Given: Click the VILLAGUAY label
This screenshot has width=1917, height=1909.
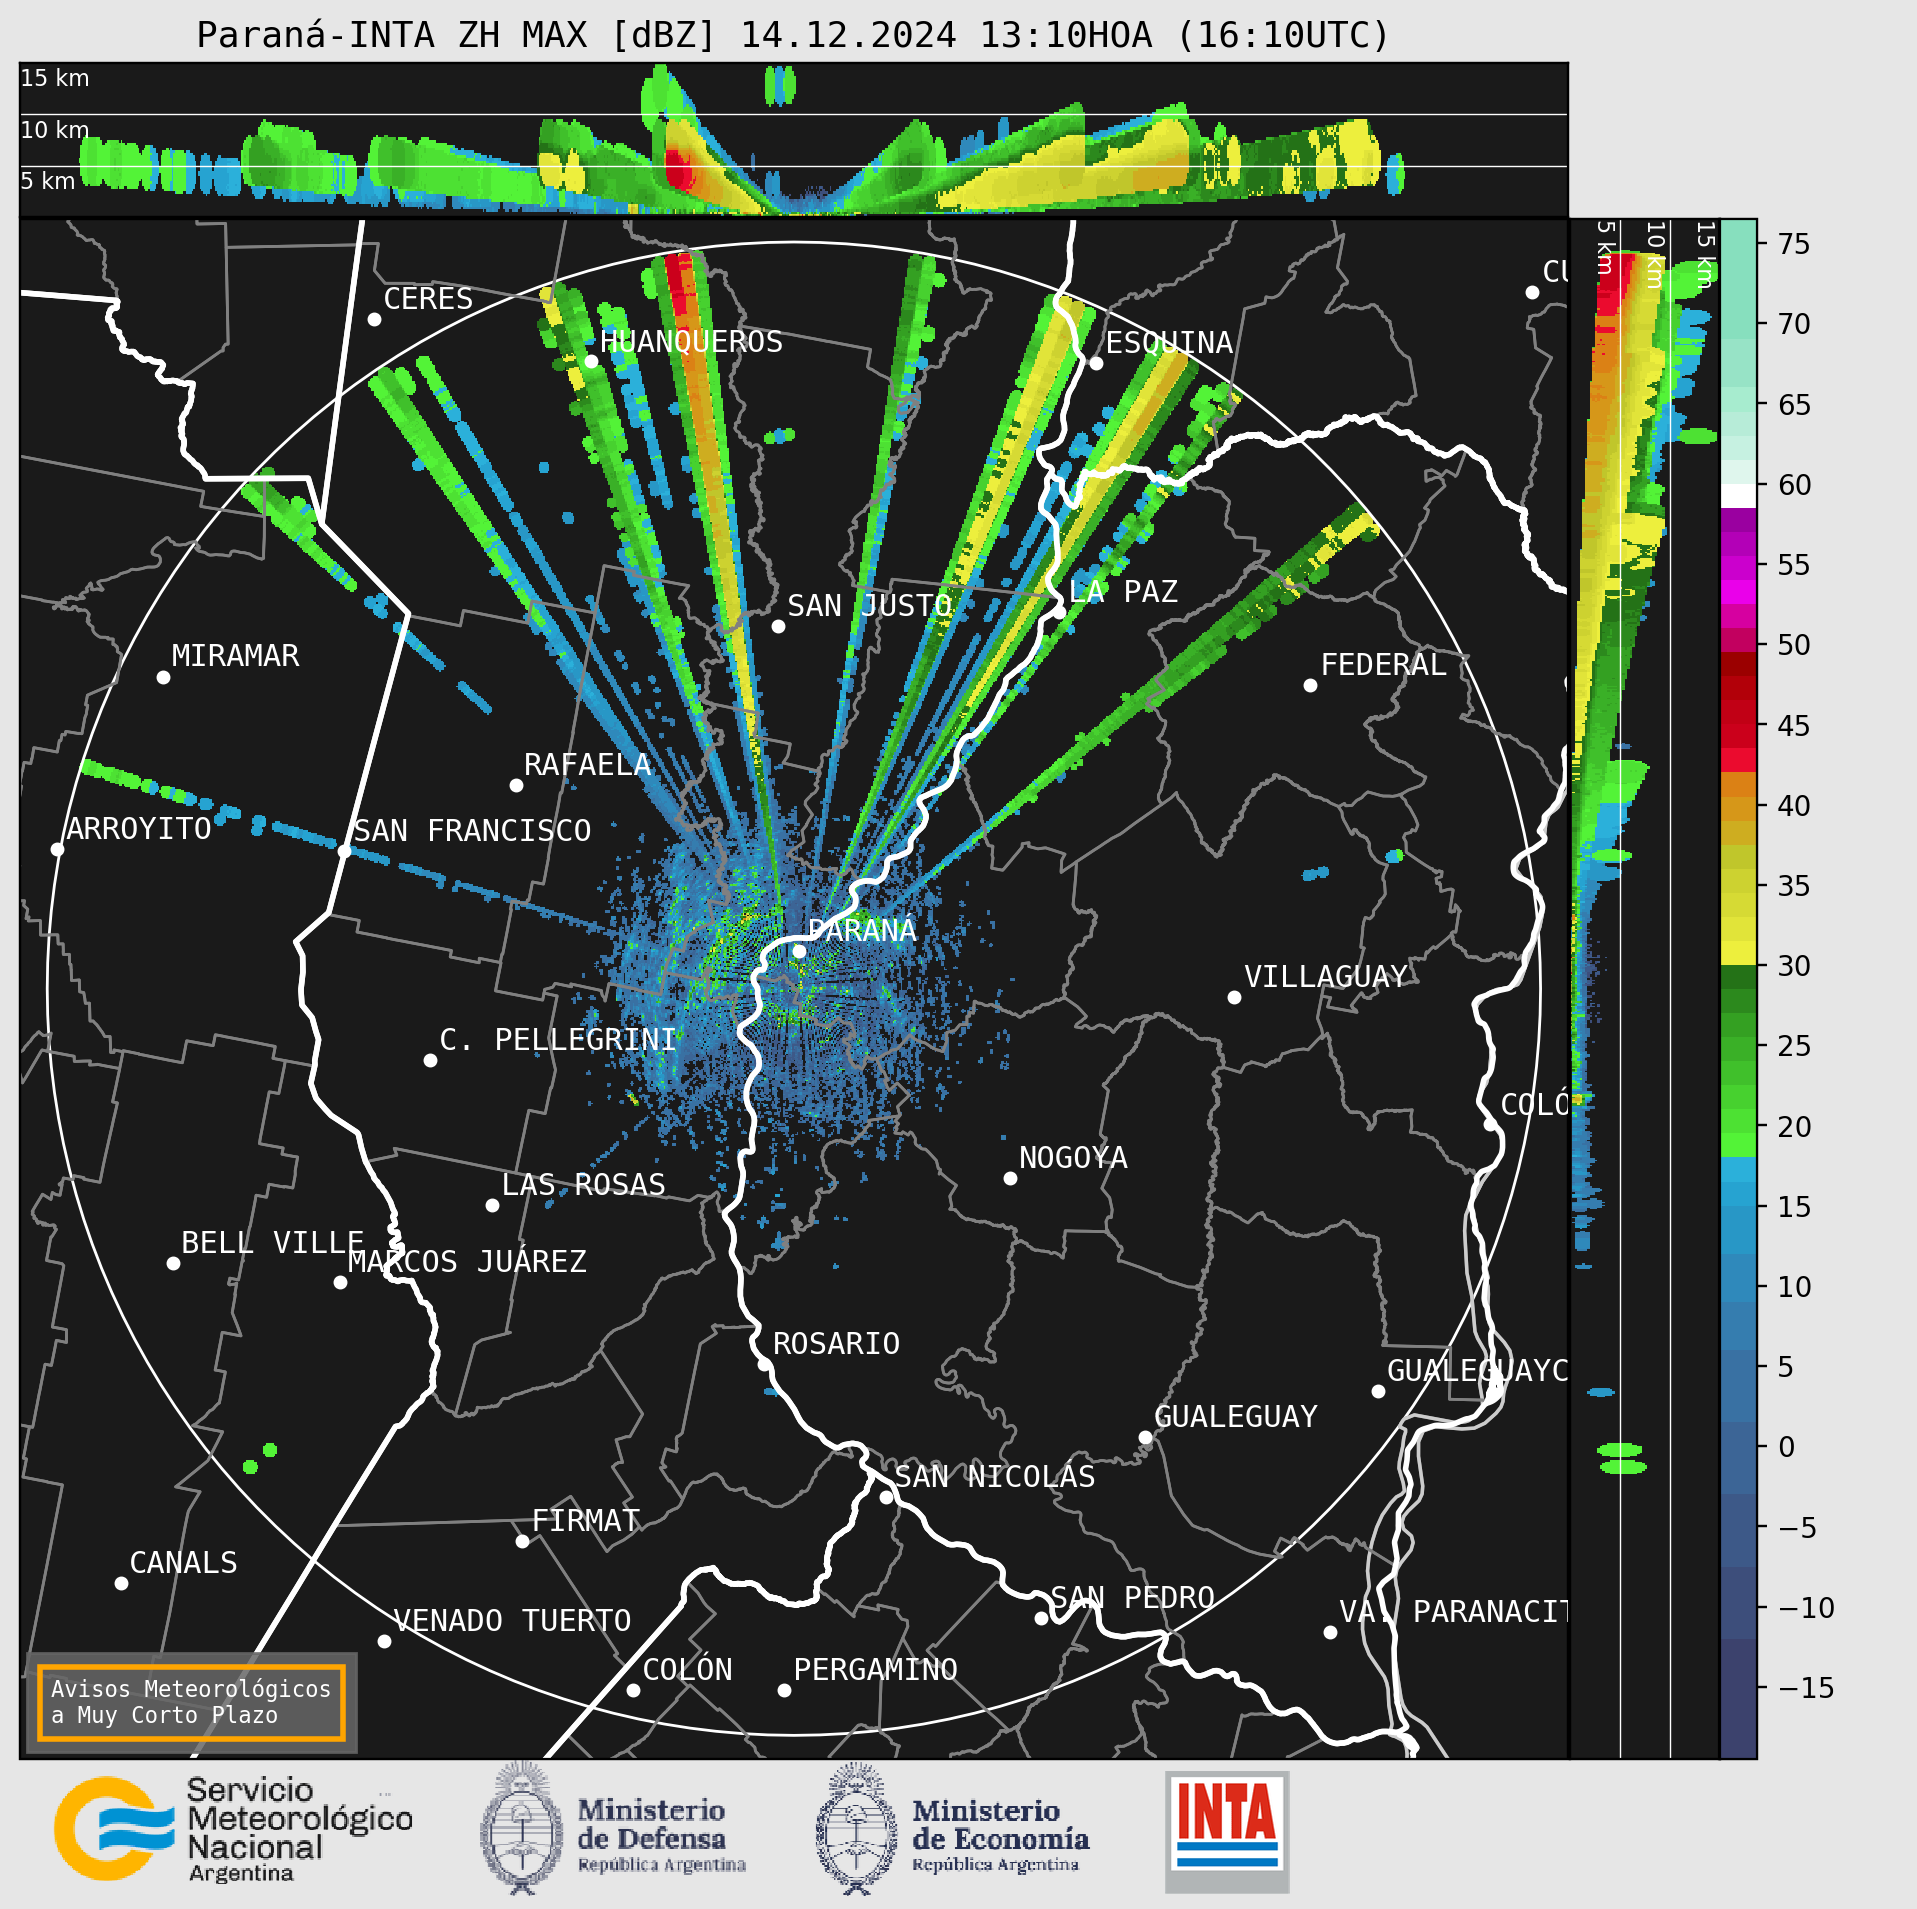Looking at the screenshot, I should click(1326, 976).
